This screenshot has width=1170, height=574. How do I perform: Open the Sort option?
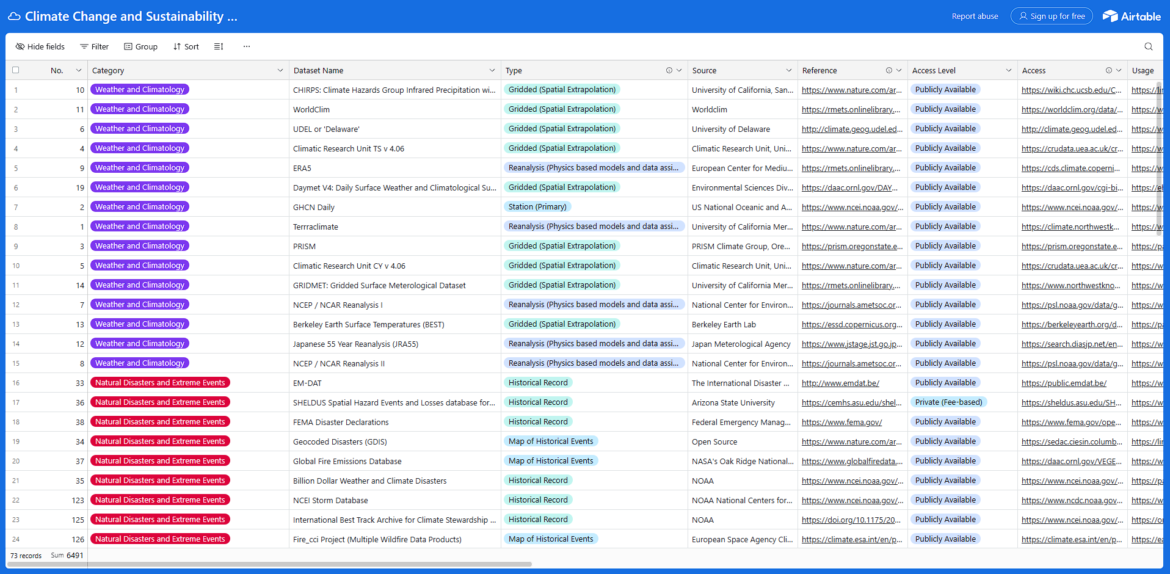tap(186, 46)
